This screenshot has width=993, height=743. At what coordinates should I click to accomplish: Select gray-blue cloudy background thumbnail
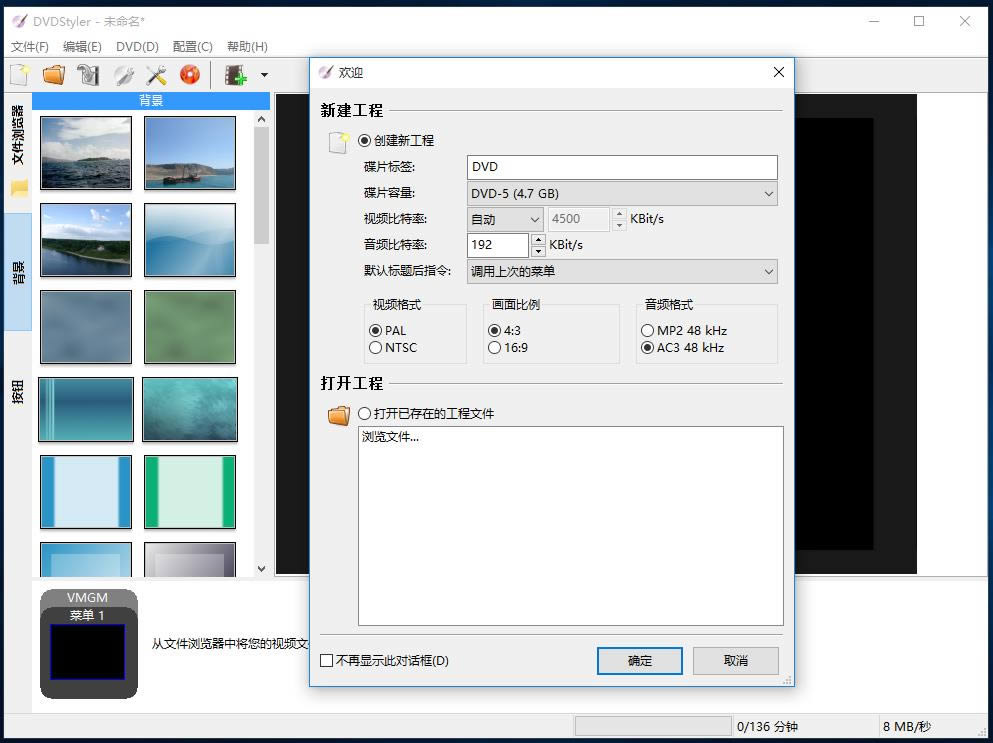point(86,327)
